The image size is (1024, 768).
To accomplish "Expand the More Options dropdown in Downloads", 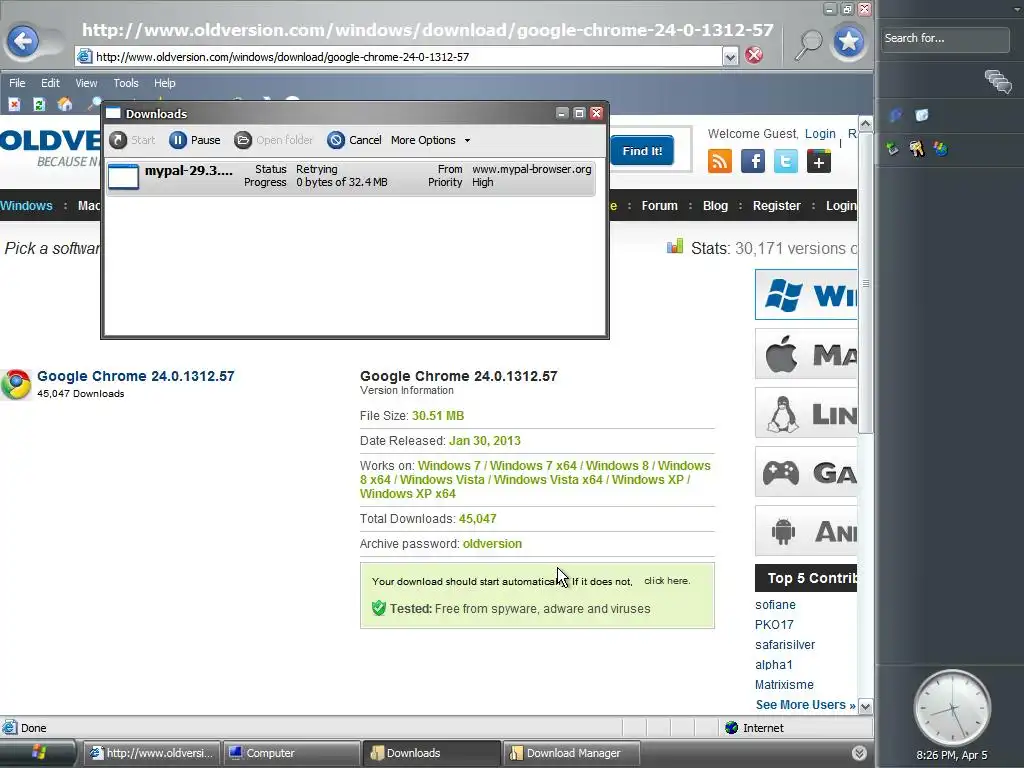I will tap(430, 140).
